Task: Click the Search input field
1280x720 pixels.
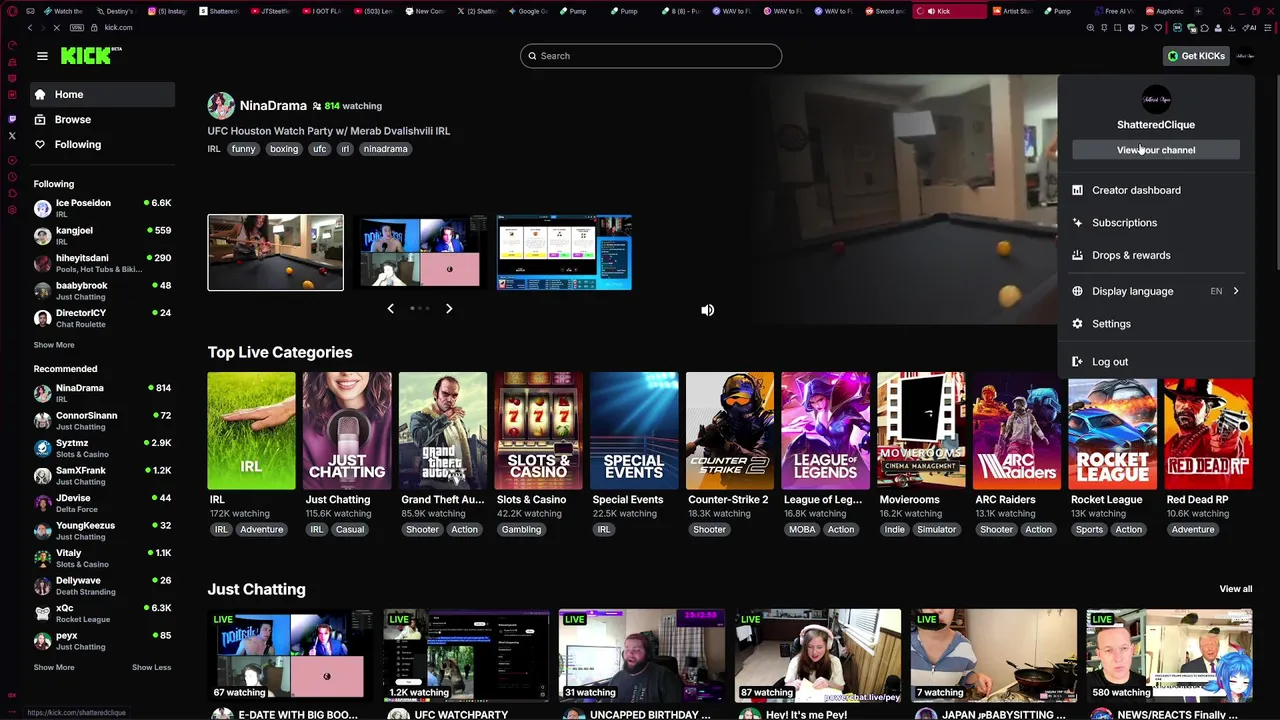Action: 651,56
